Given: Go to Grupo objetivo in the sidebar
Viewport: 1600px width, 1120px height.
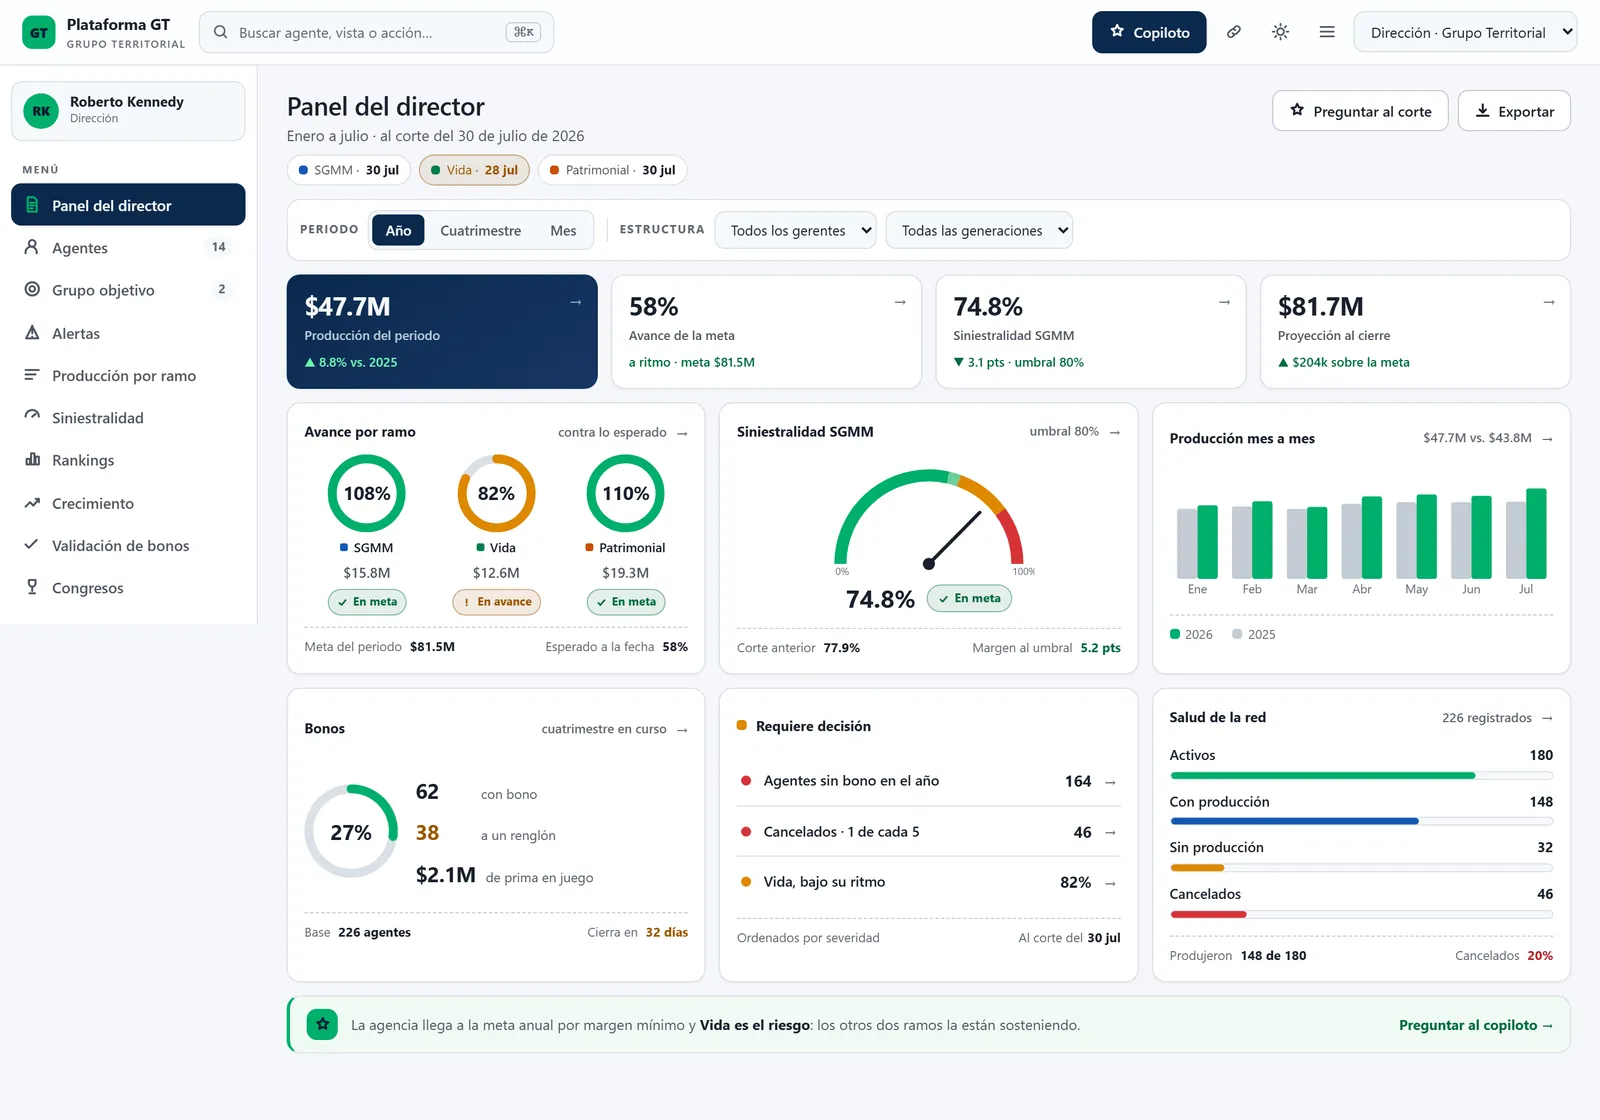Looking at the screenshot, I should (128, 290).
